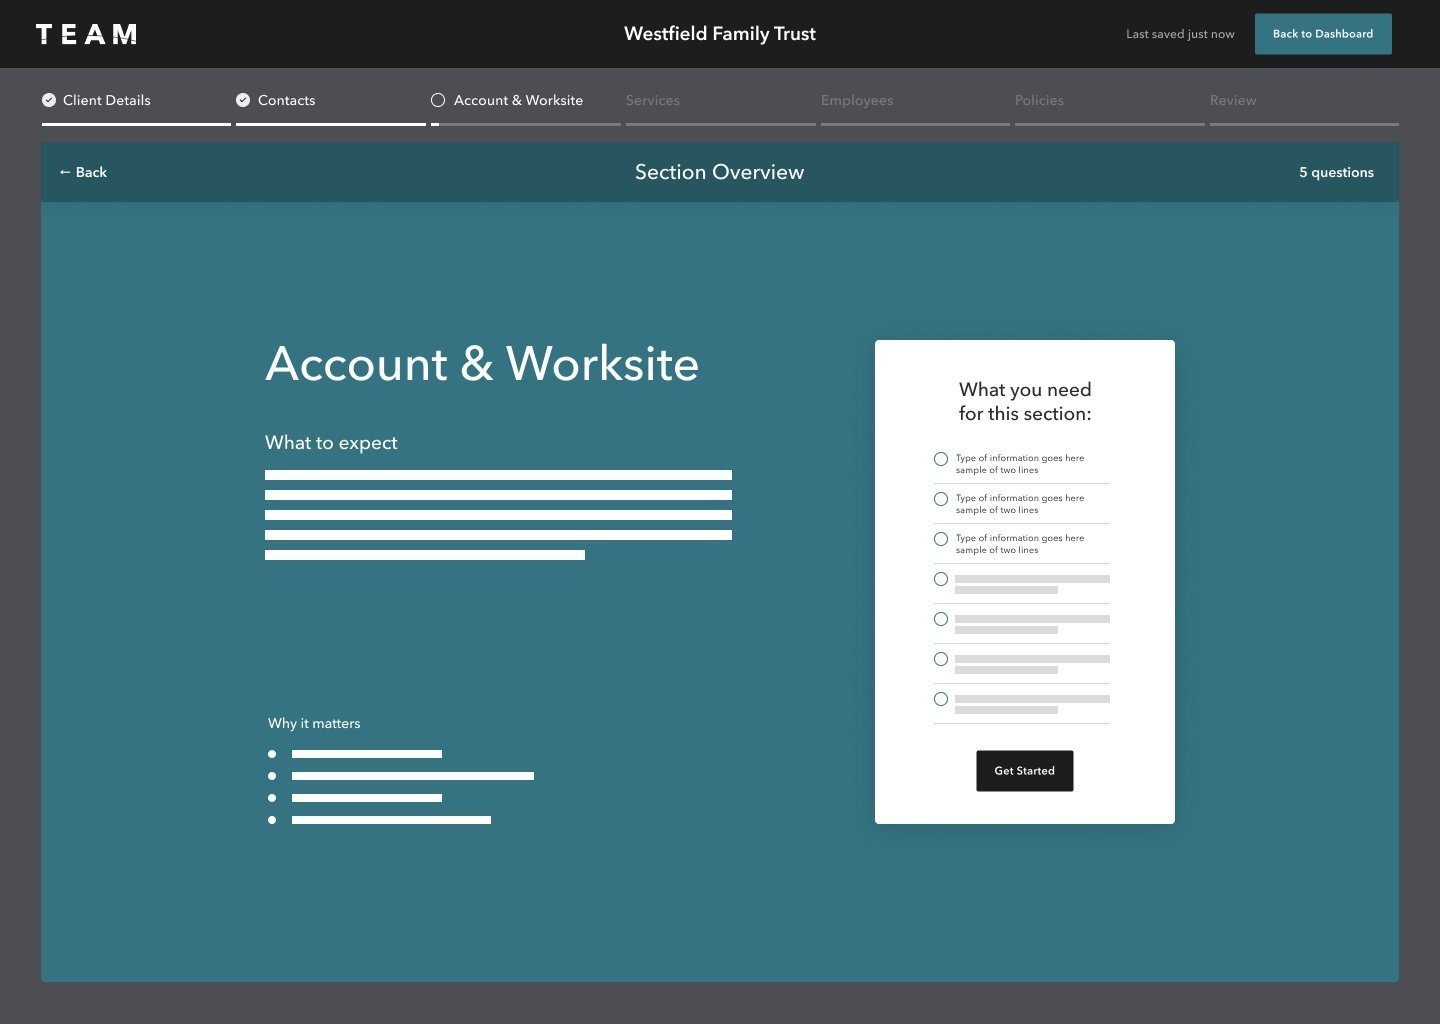Viewport: 1440px width, 1024px height.
Task: Click the Westfield Family Trust title
Action: click(x=719, y=34)
